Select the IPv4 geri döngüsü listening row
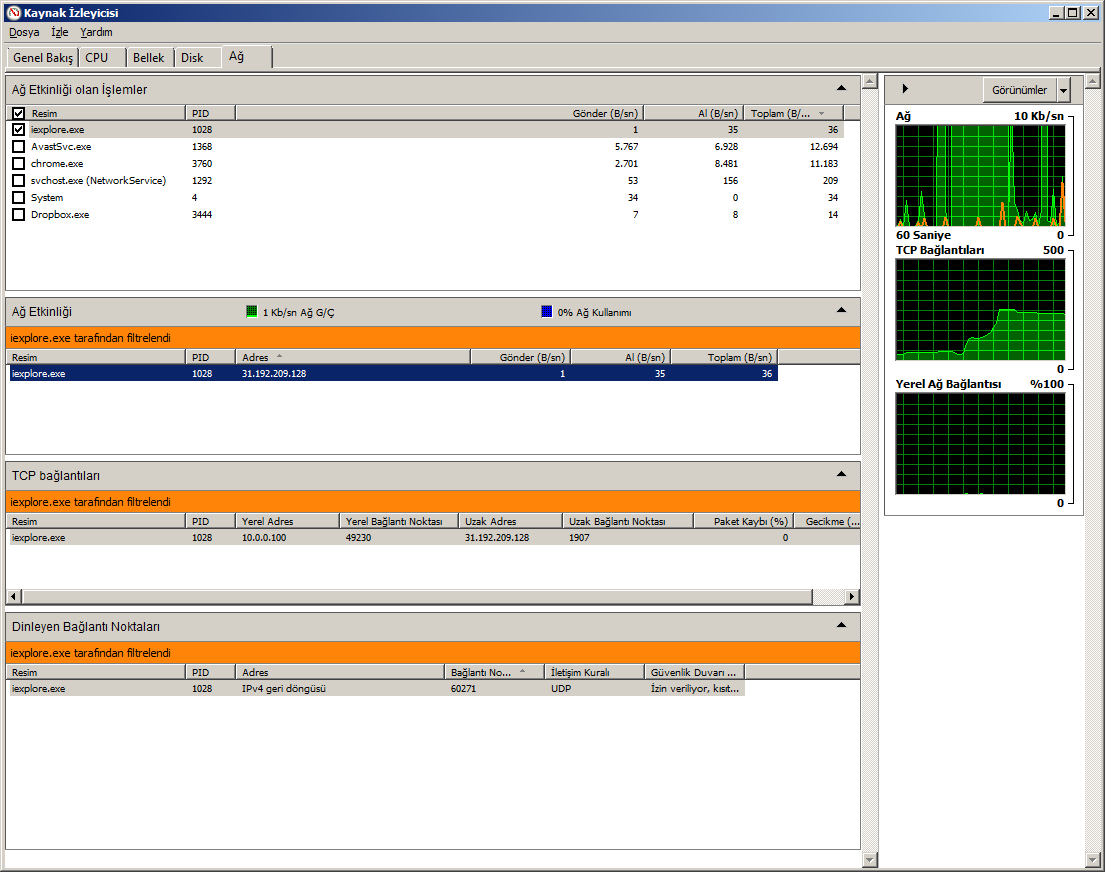This screenshot has width=1105, height=872. click(x=377, y=689)
